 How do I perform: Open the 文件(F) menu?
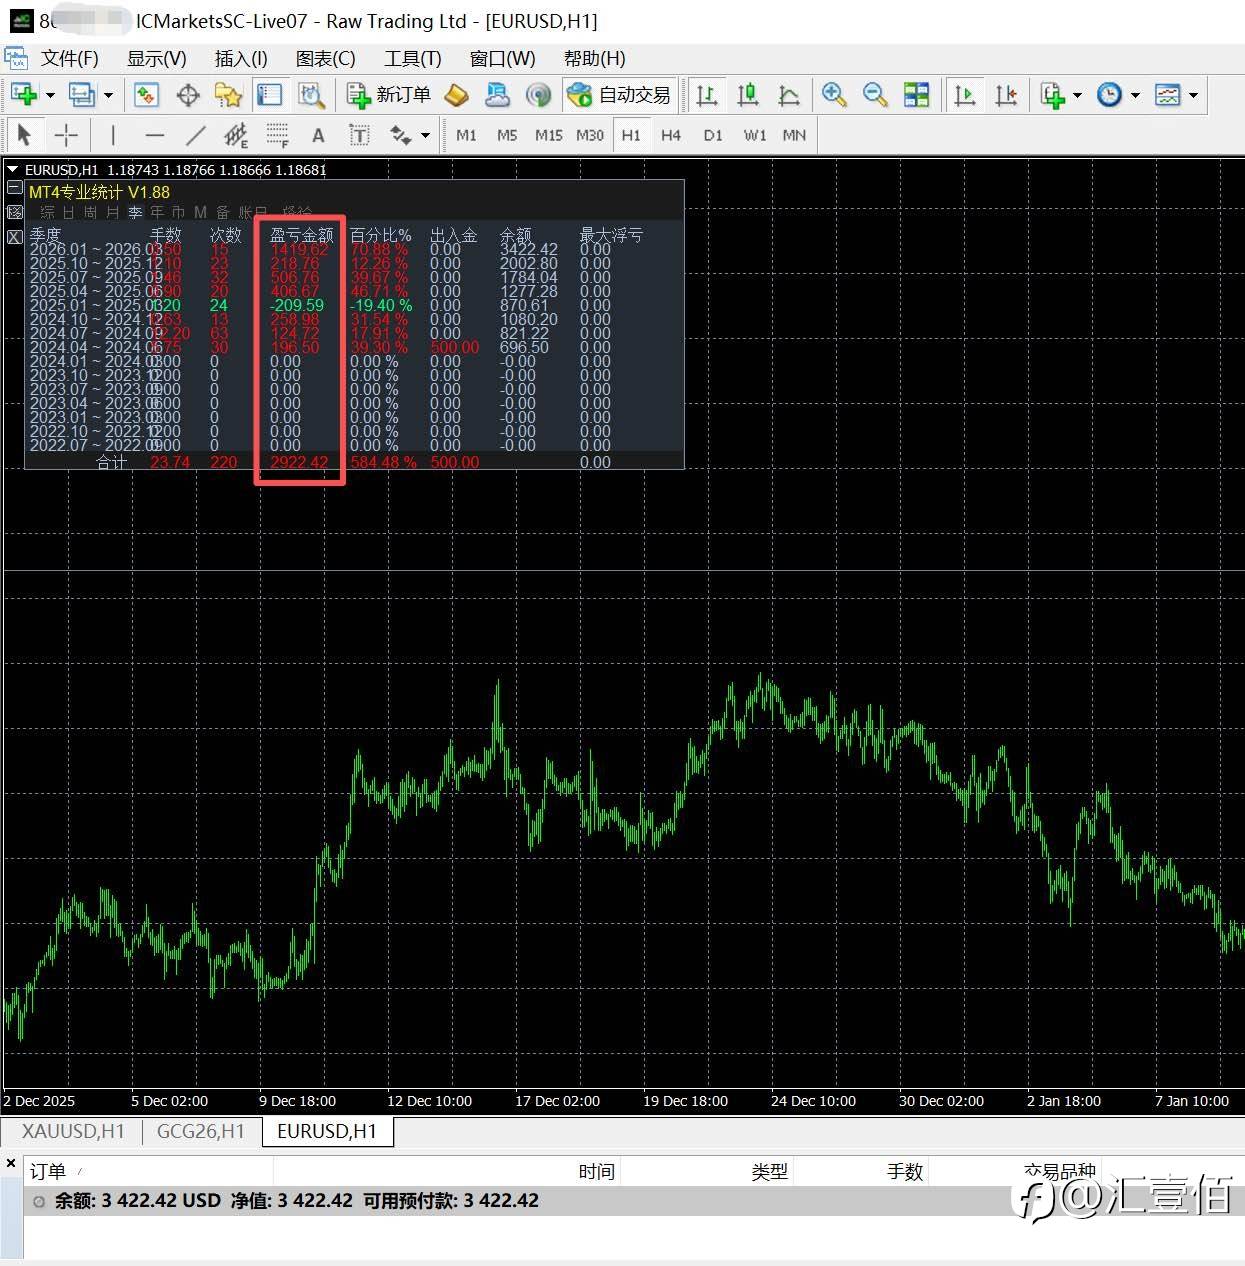click(69, 58)
